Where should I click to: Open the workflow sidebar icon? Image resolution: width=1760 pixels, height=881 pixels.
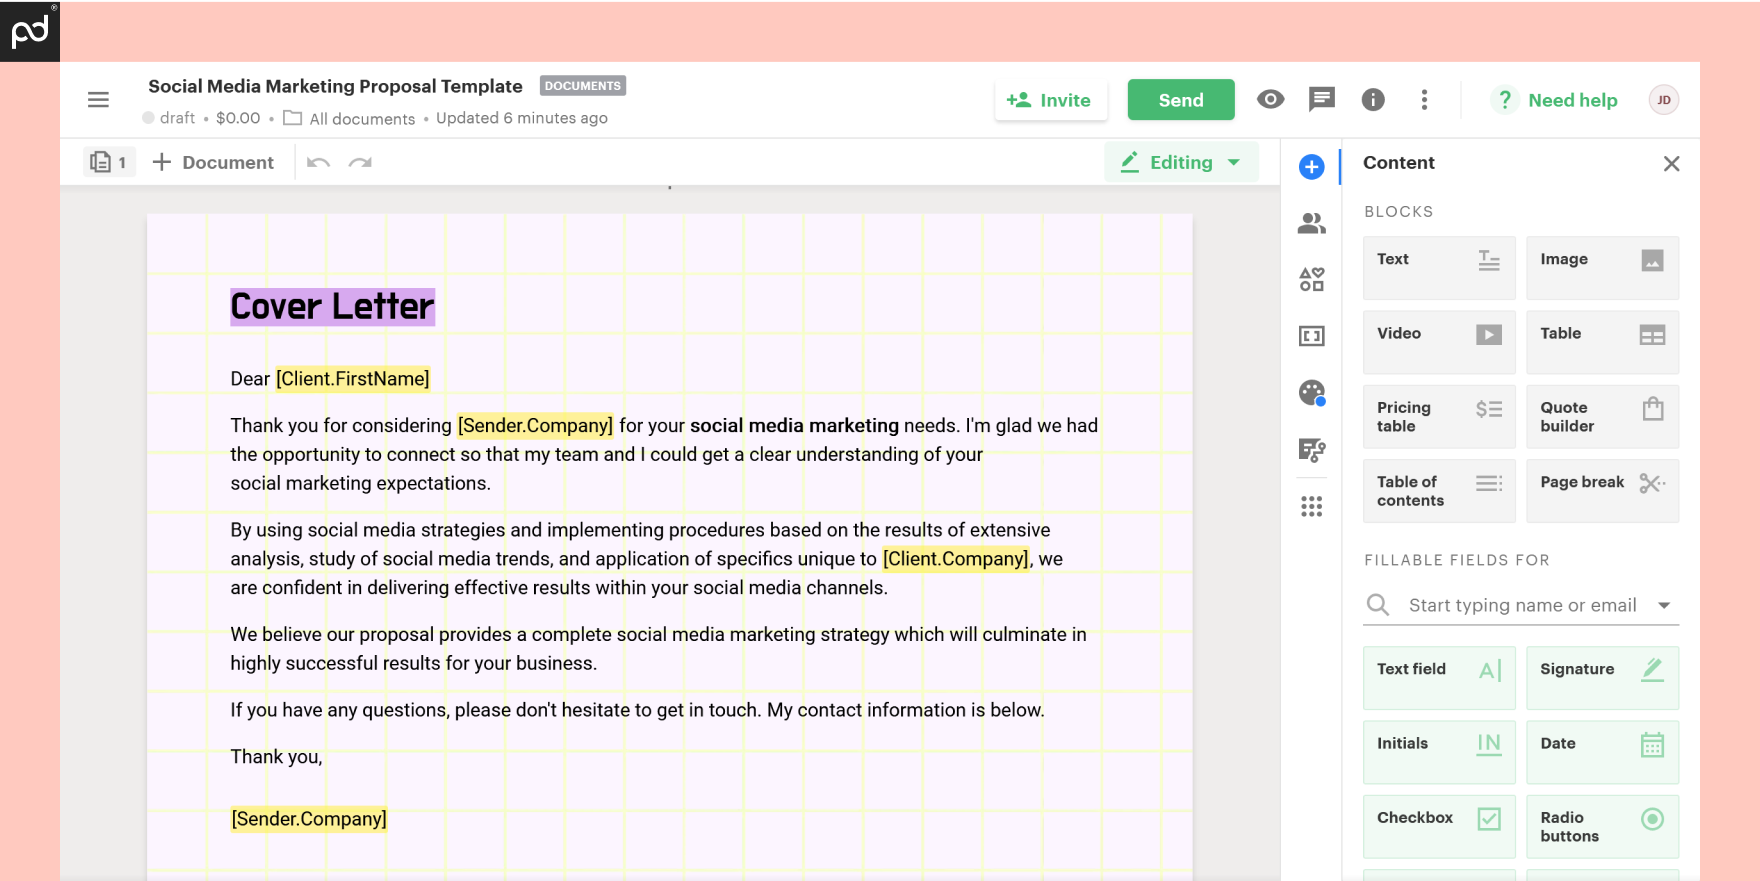(x=1311, y=450)
